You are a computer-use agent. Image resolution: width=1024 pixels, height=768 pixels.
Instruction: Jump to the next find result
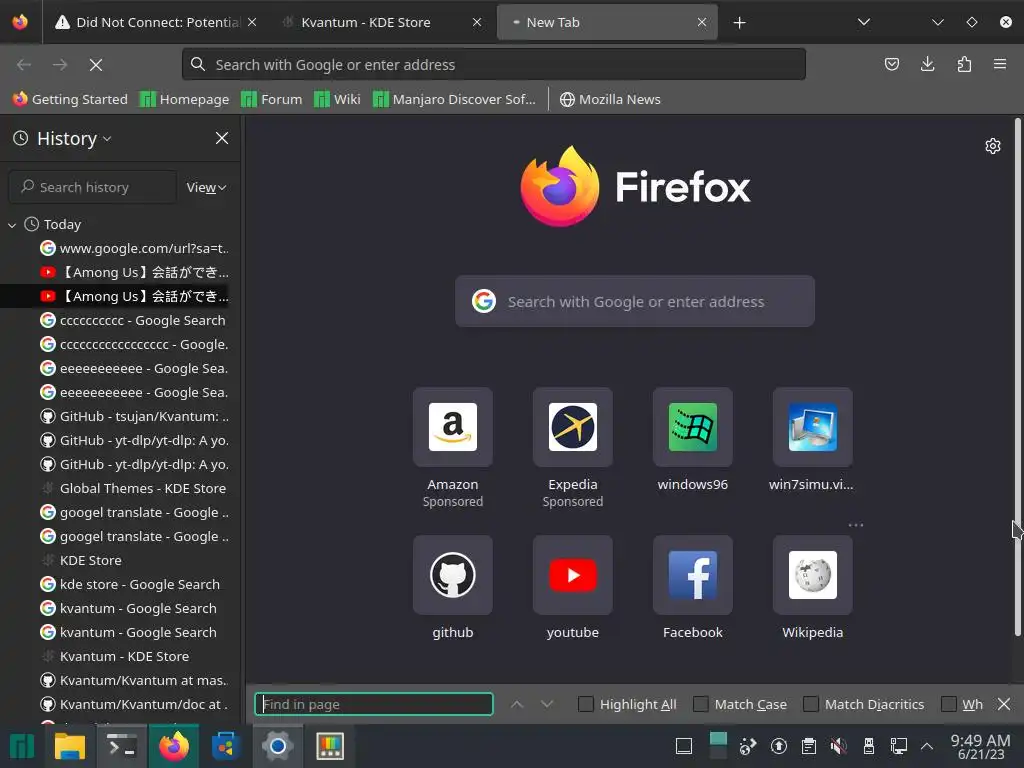pos(547,704)
